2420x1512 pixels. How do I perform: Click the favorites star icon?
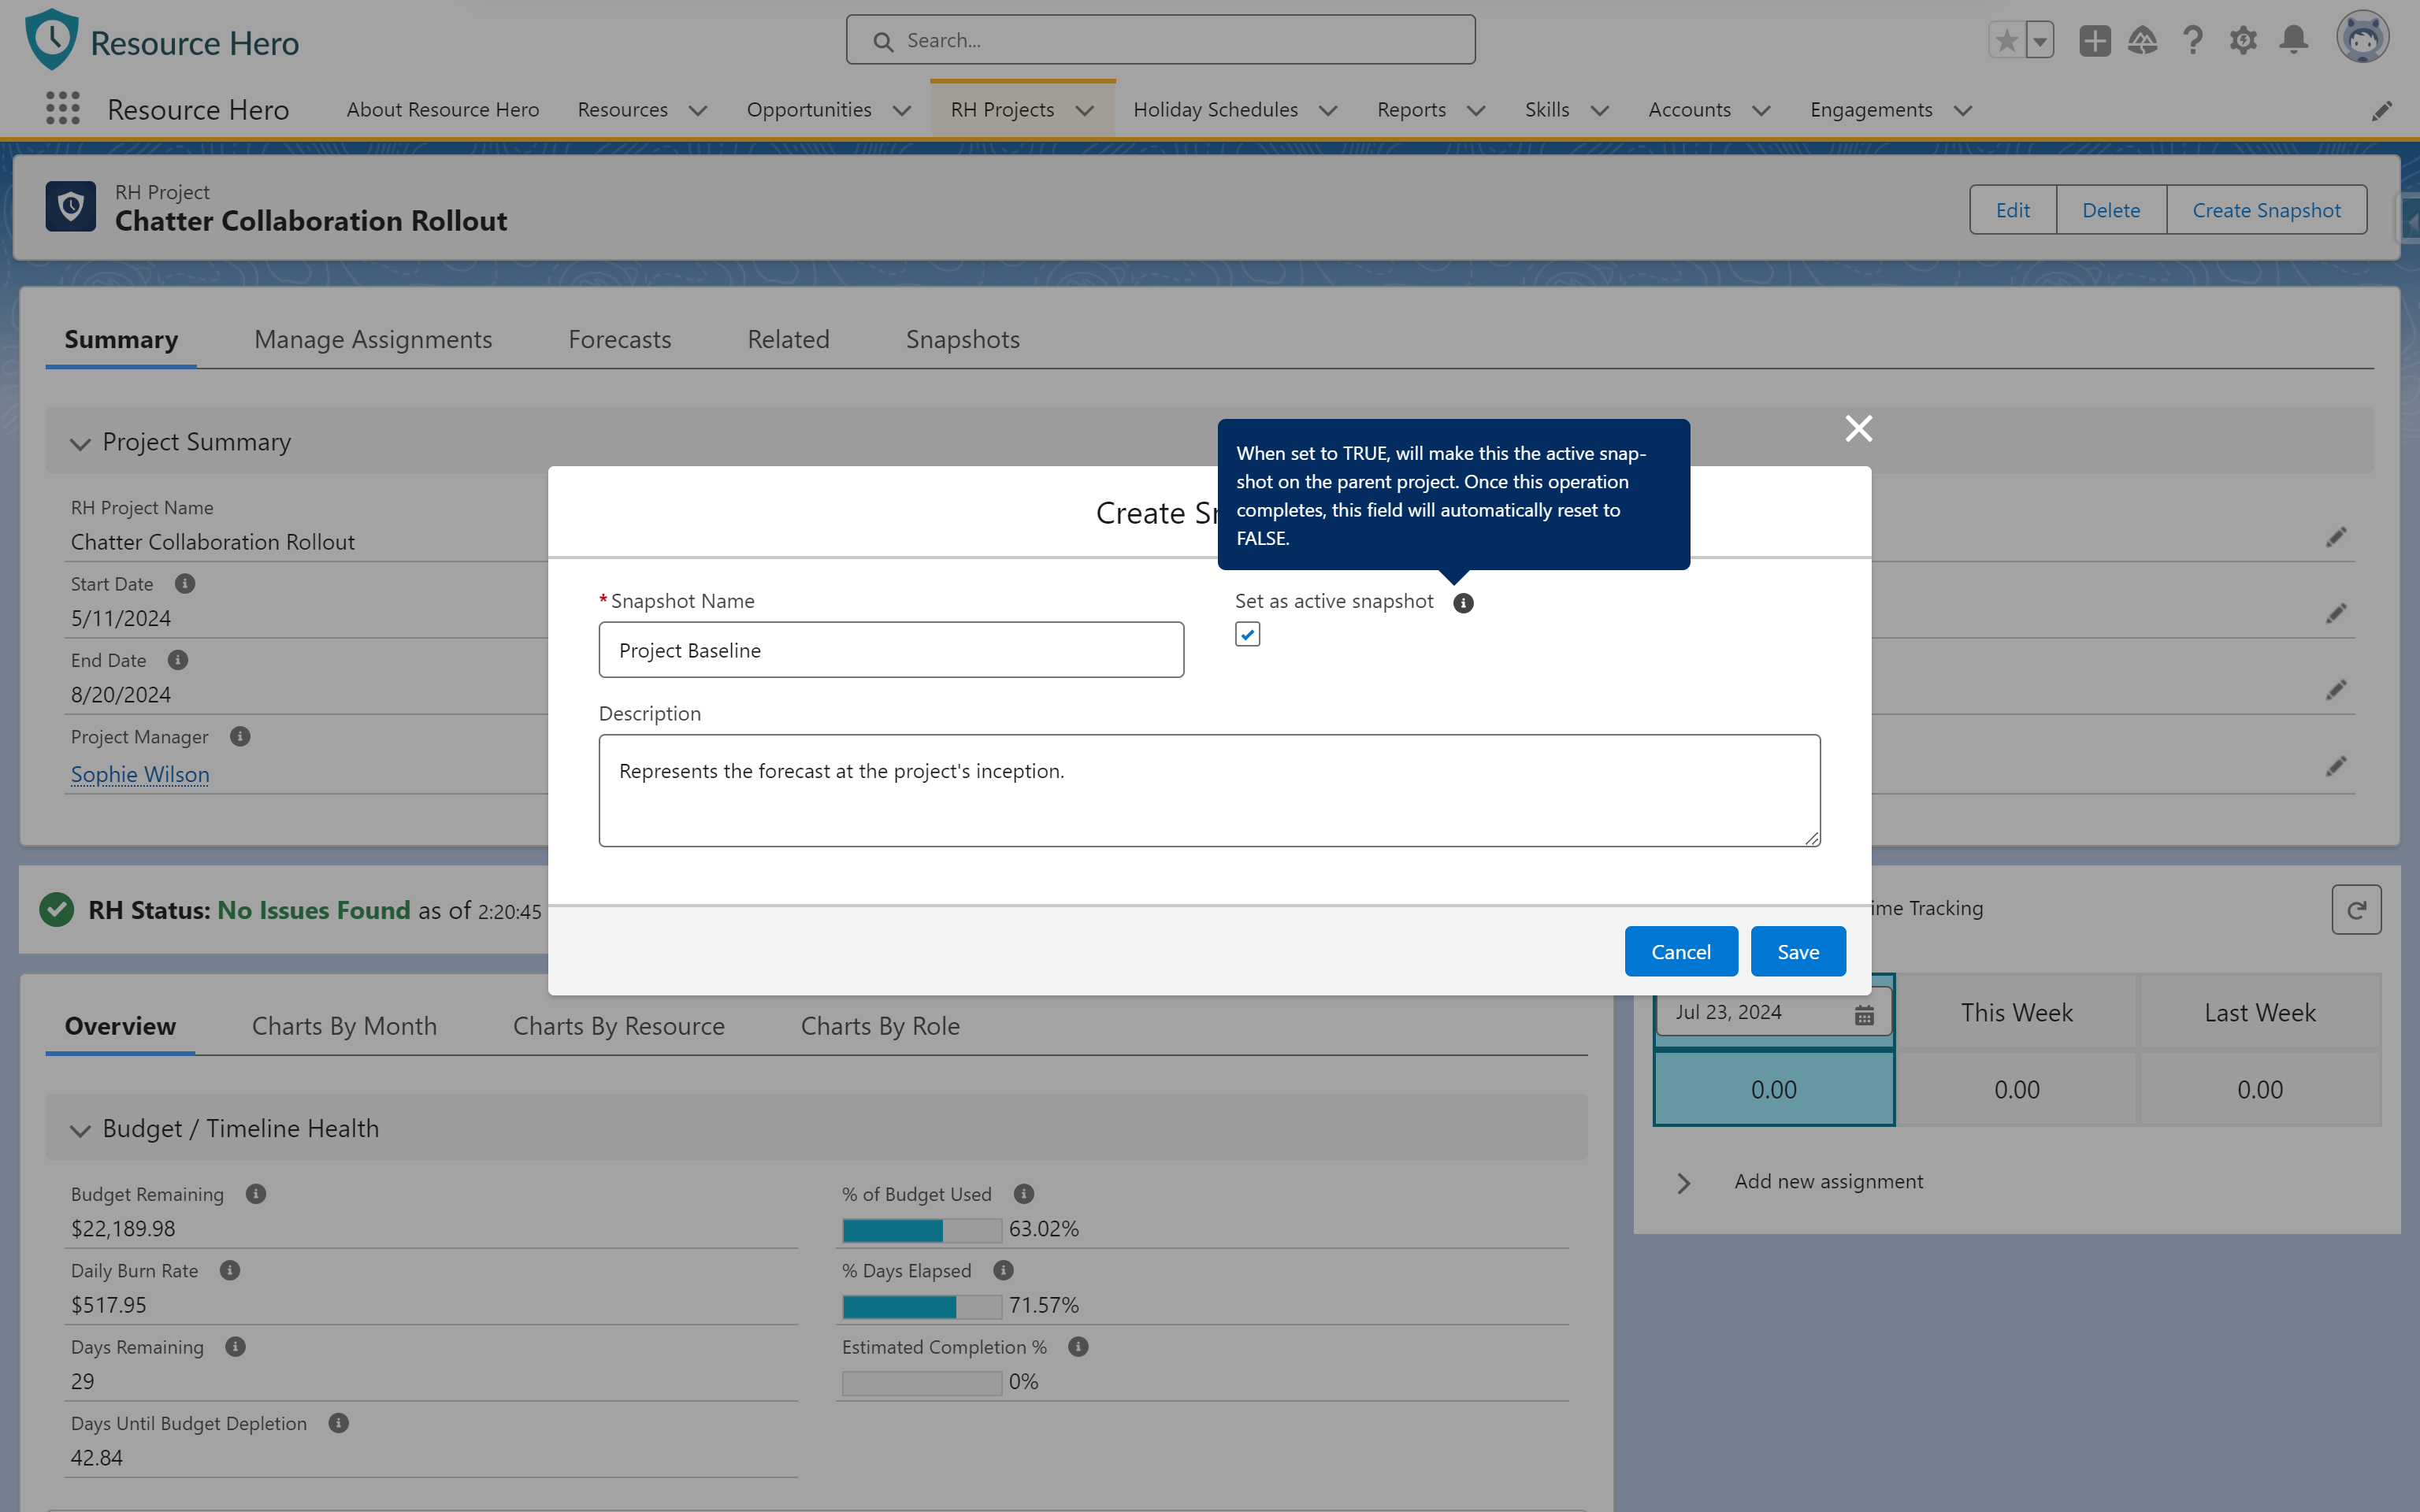pos(2006,40)
